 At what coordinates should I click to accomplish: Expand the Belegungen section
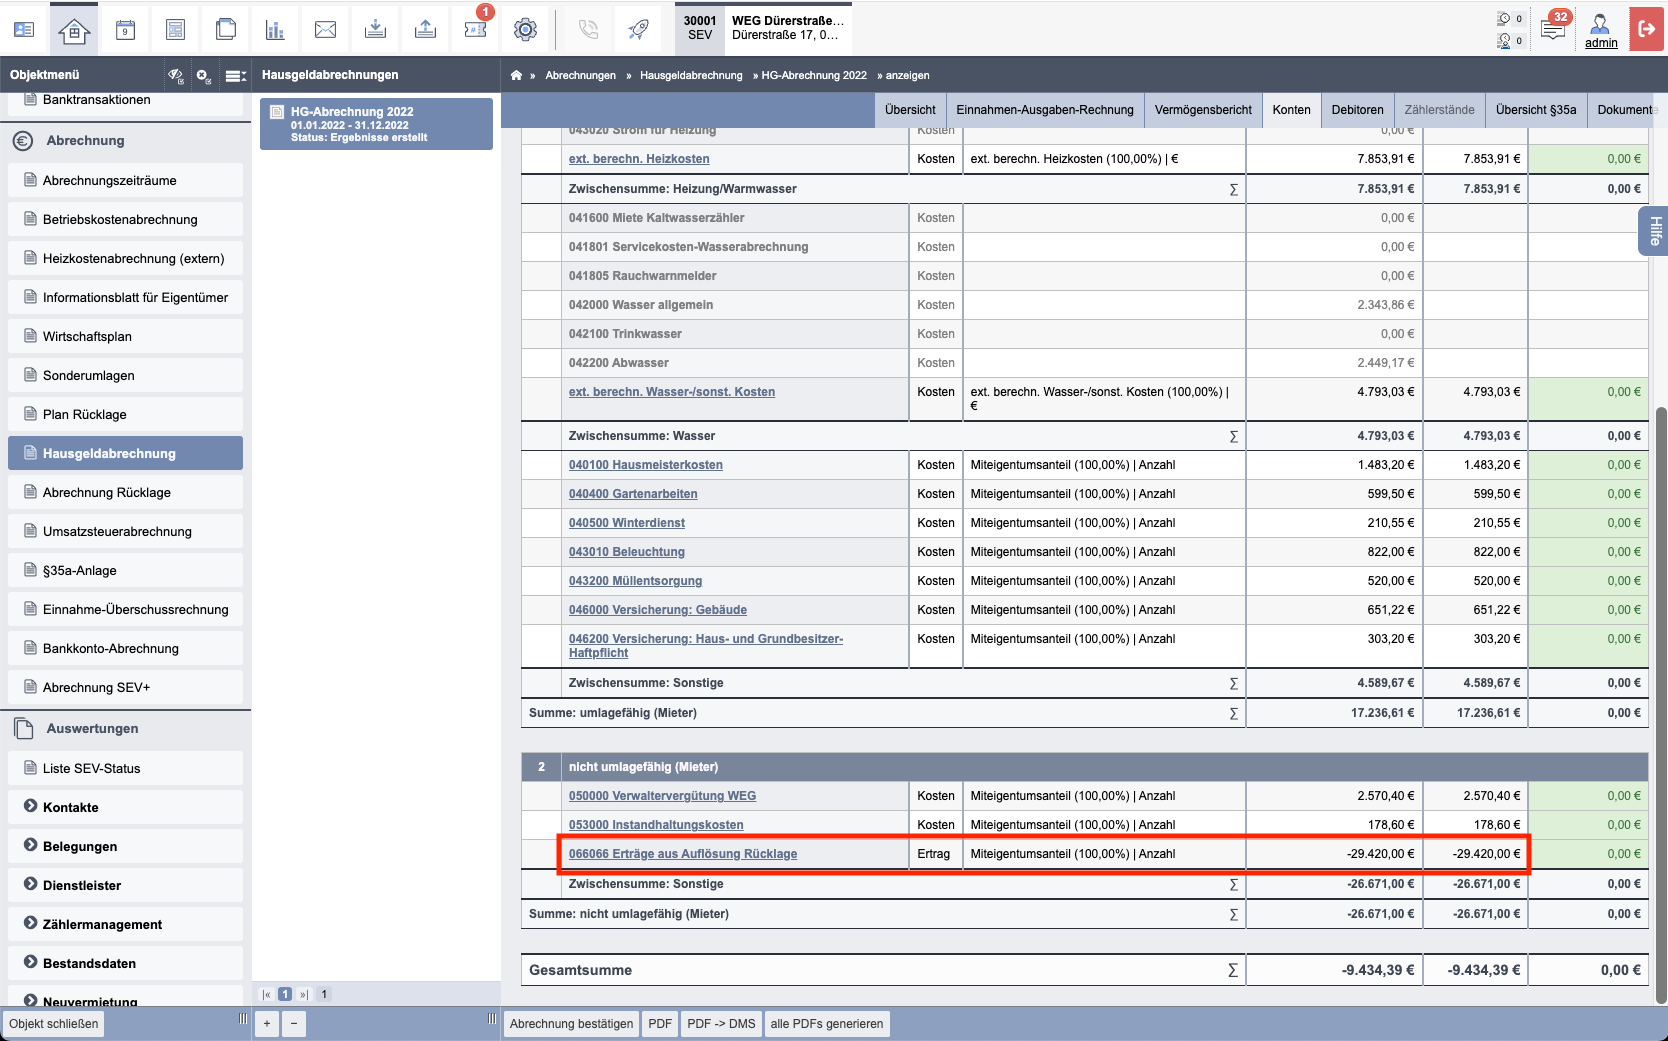point(125,846)
